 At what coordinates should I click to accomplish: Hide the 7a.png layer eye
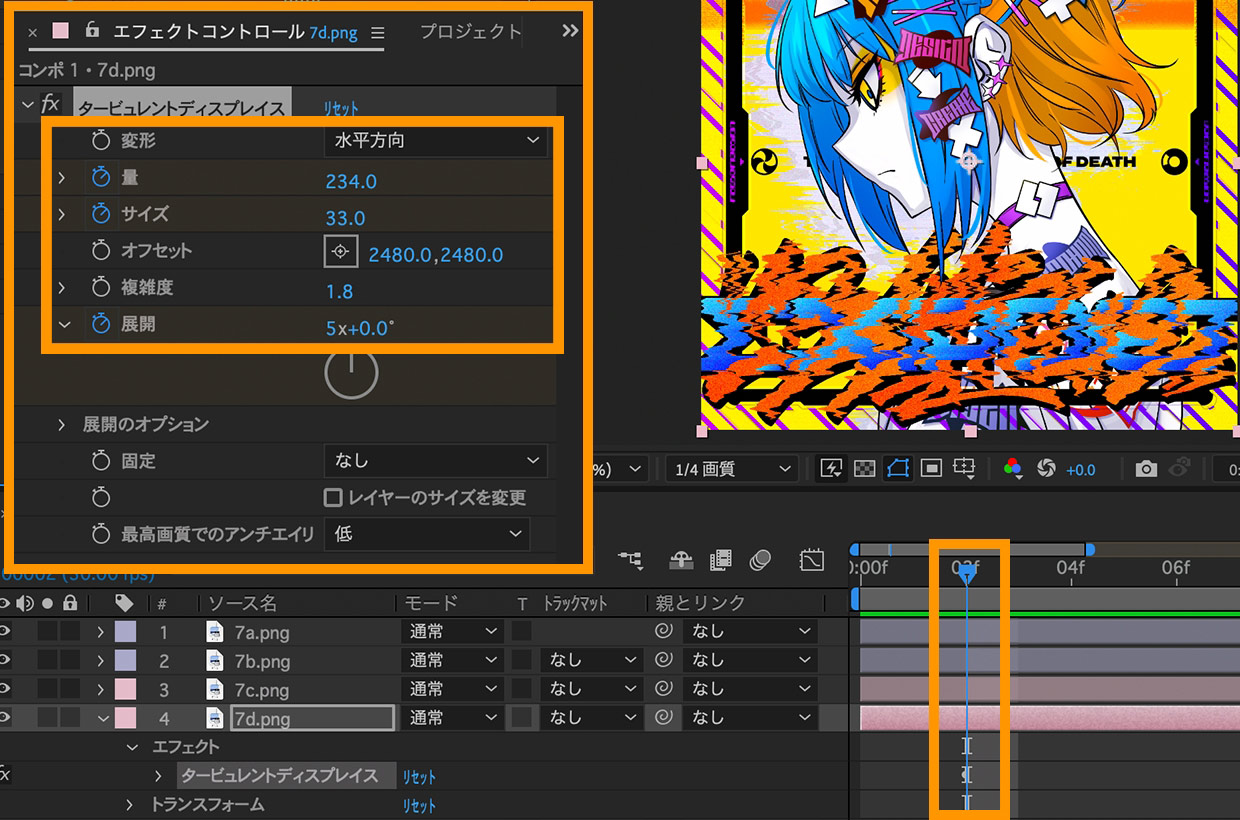[x=4, y=631]
